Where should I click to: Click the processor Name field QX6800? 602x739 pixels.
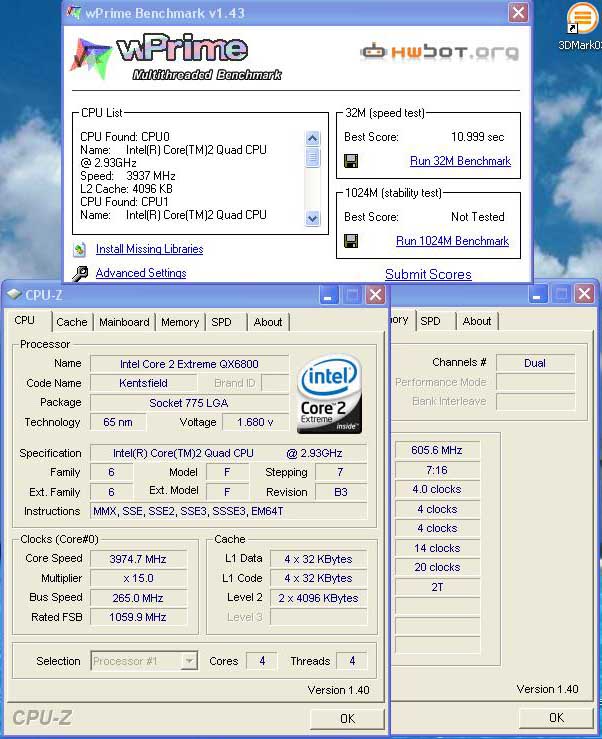point(189,364)
